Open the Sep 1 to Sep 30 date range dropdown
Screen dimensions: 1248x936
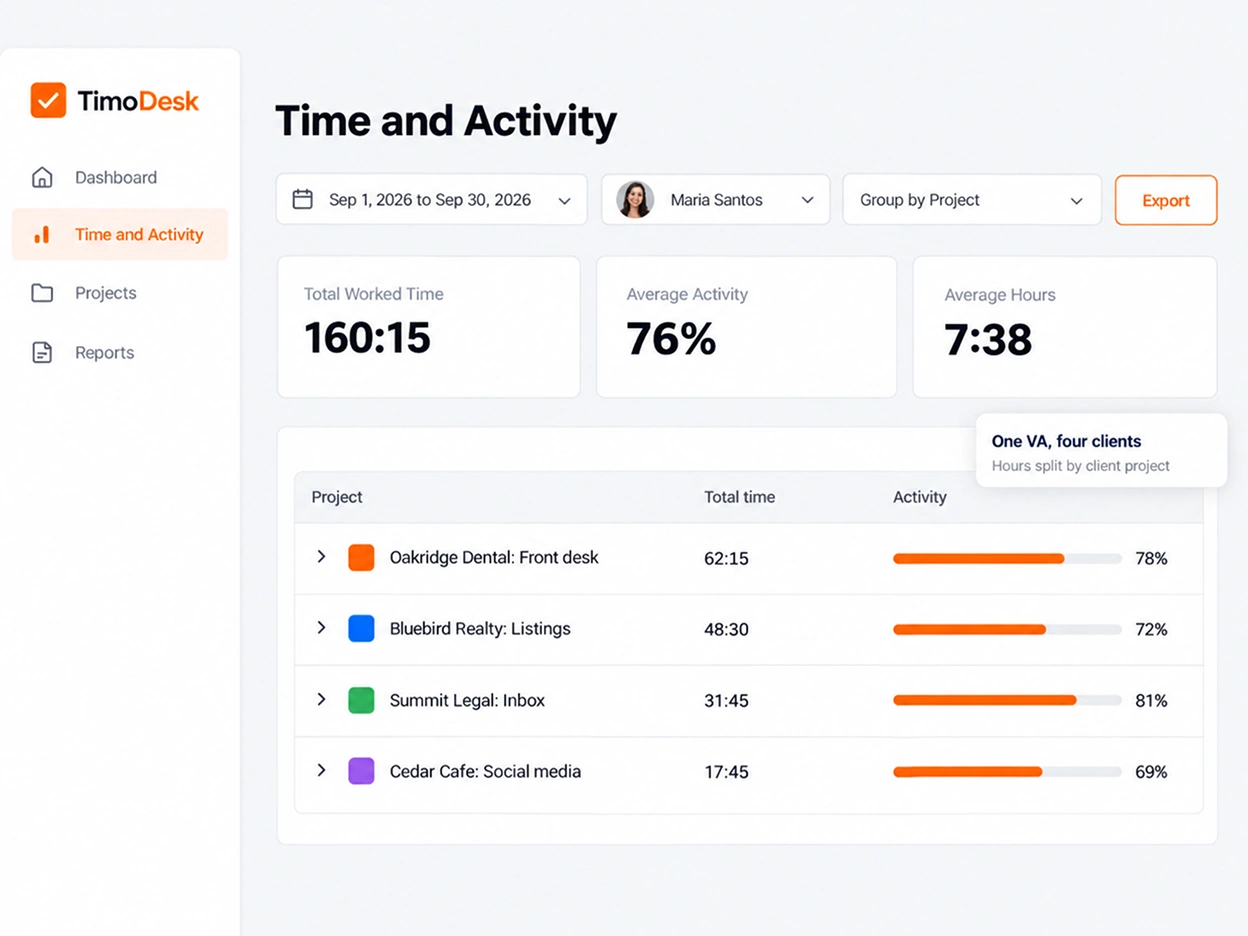(431, 199)
